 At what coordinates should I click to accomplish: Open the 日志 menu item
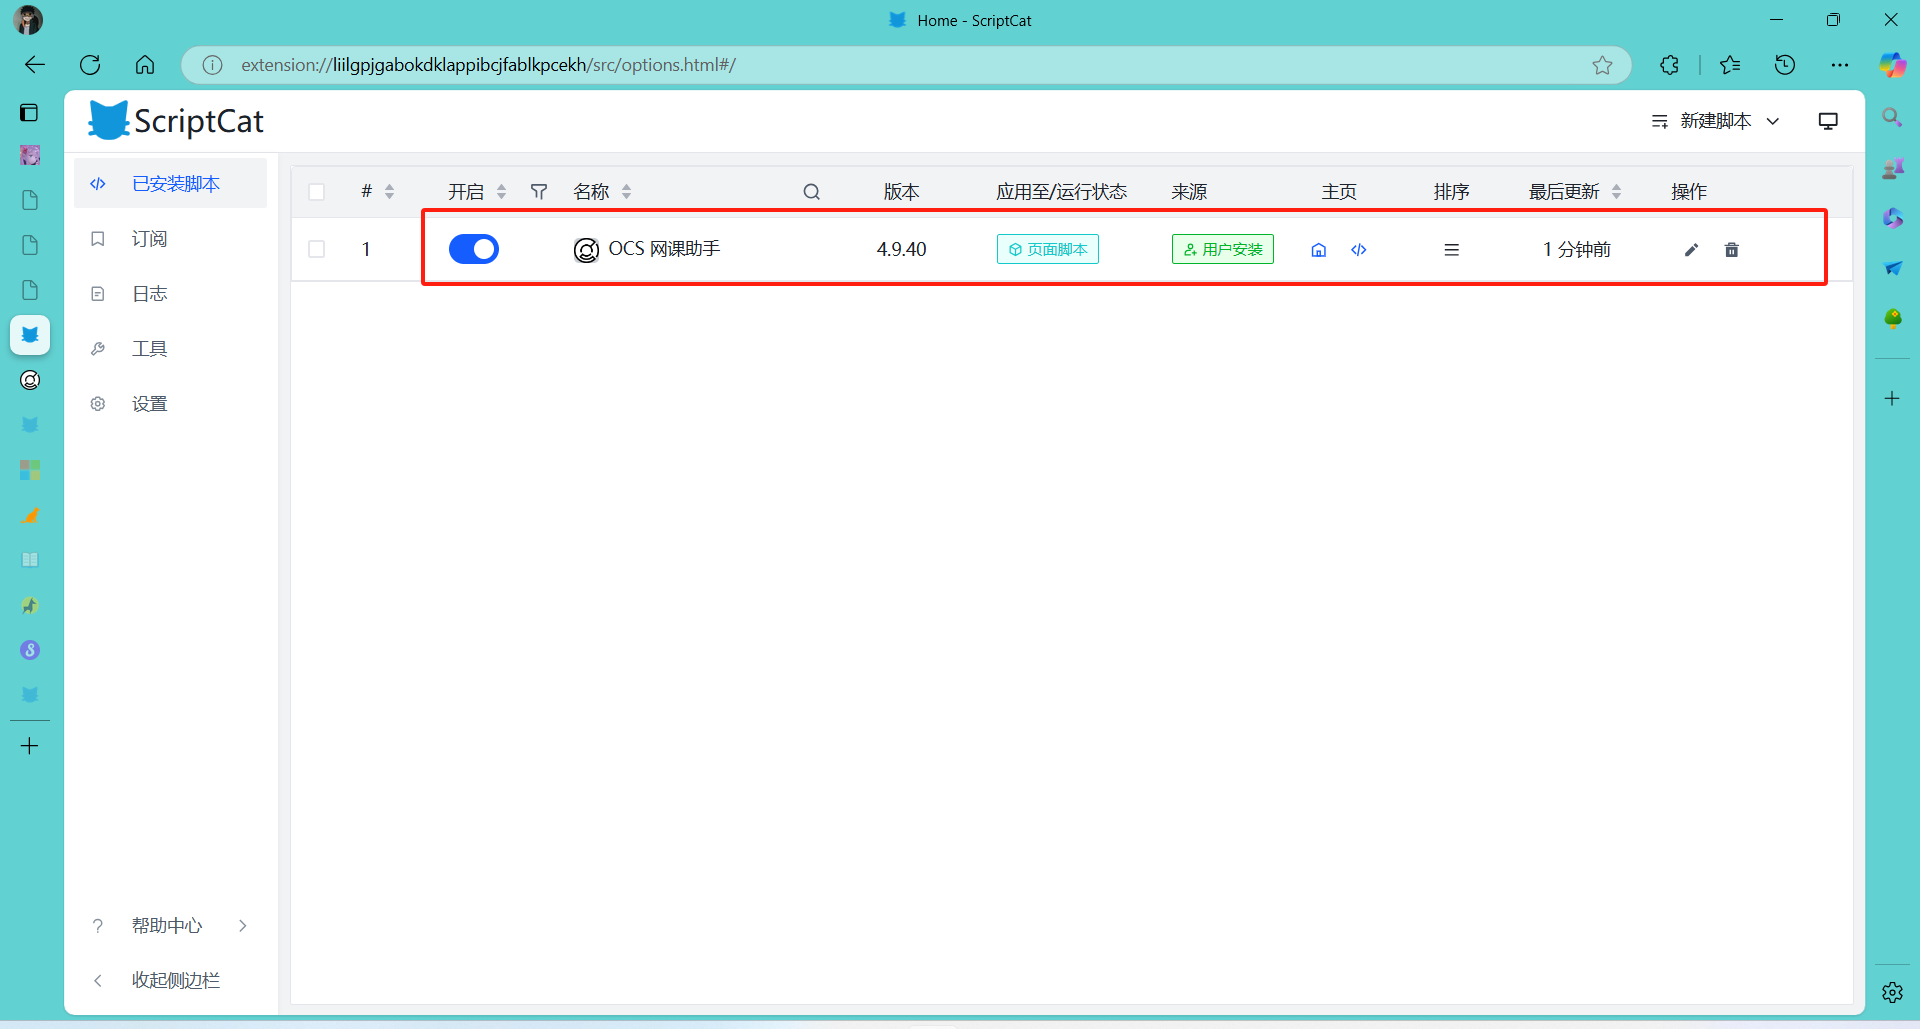click(x=170, y=294)
